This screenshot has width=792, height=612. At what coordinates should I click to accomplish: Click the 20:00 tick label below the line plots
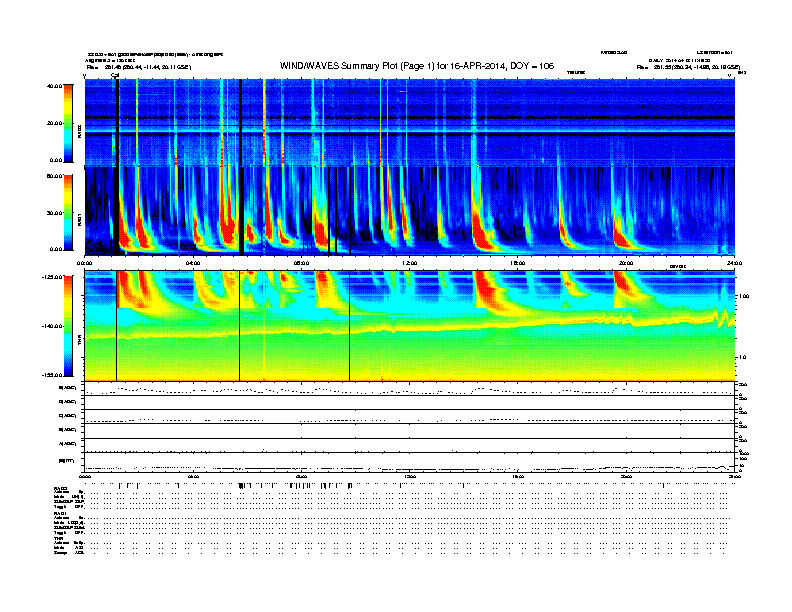(626, 476)
